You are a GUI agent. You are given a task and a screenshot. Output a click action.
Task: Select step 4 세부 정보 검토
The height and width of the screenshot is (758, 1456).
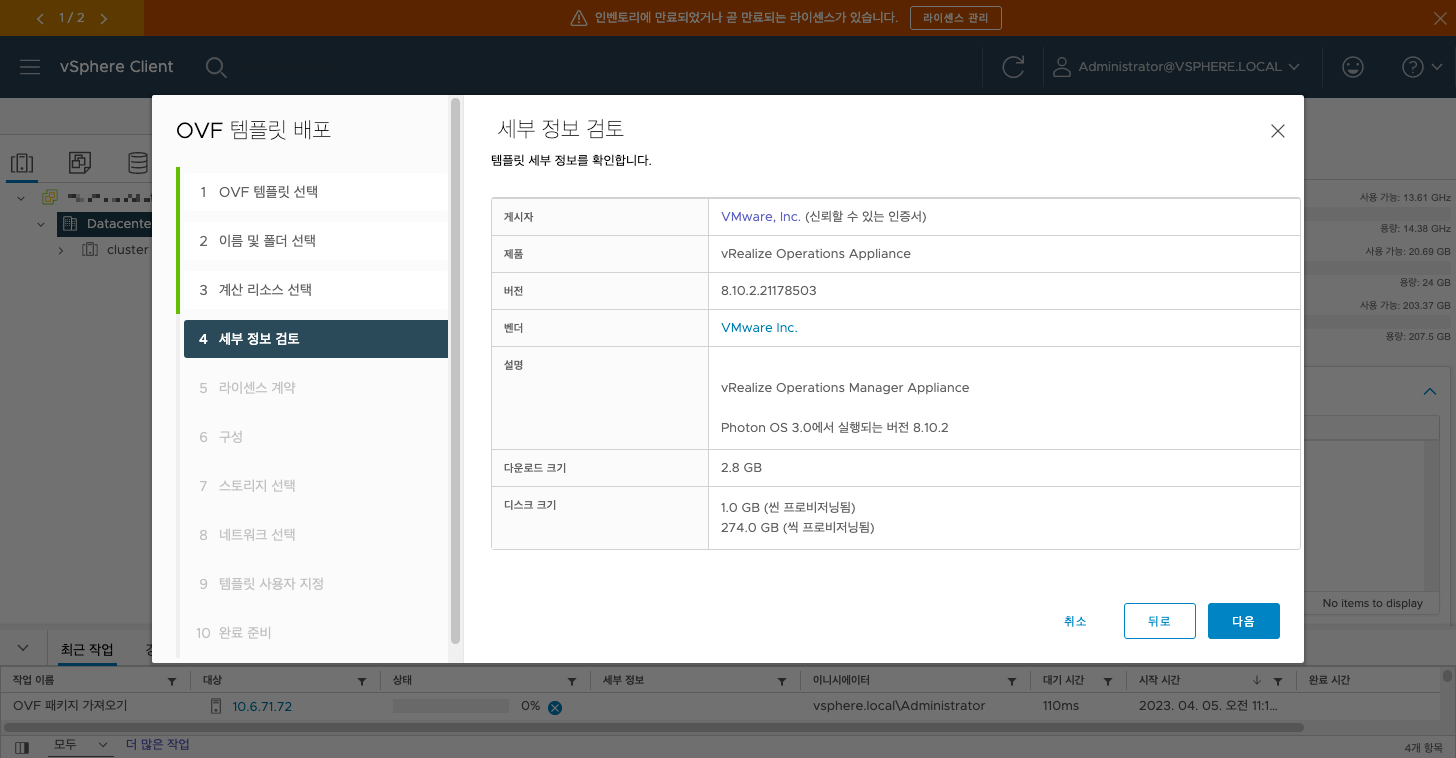pyautogui.click(x=316, y=339)
